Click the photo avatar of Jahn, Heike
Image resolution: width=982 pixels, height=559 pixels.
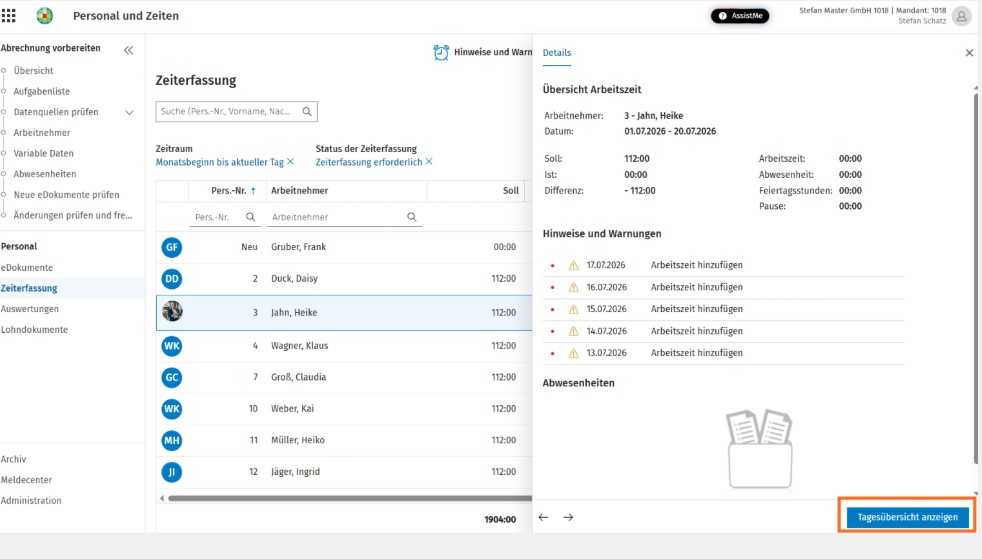(x=172, y=311)
